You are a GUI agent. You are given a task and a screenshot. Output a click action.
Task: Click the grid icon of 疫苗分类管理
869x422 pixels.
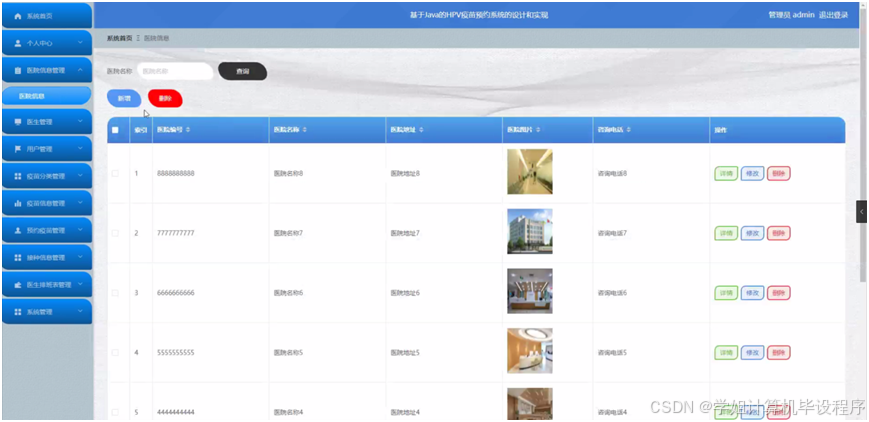click(x=18, y=176)
